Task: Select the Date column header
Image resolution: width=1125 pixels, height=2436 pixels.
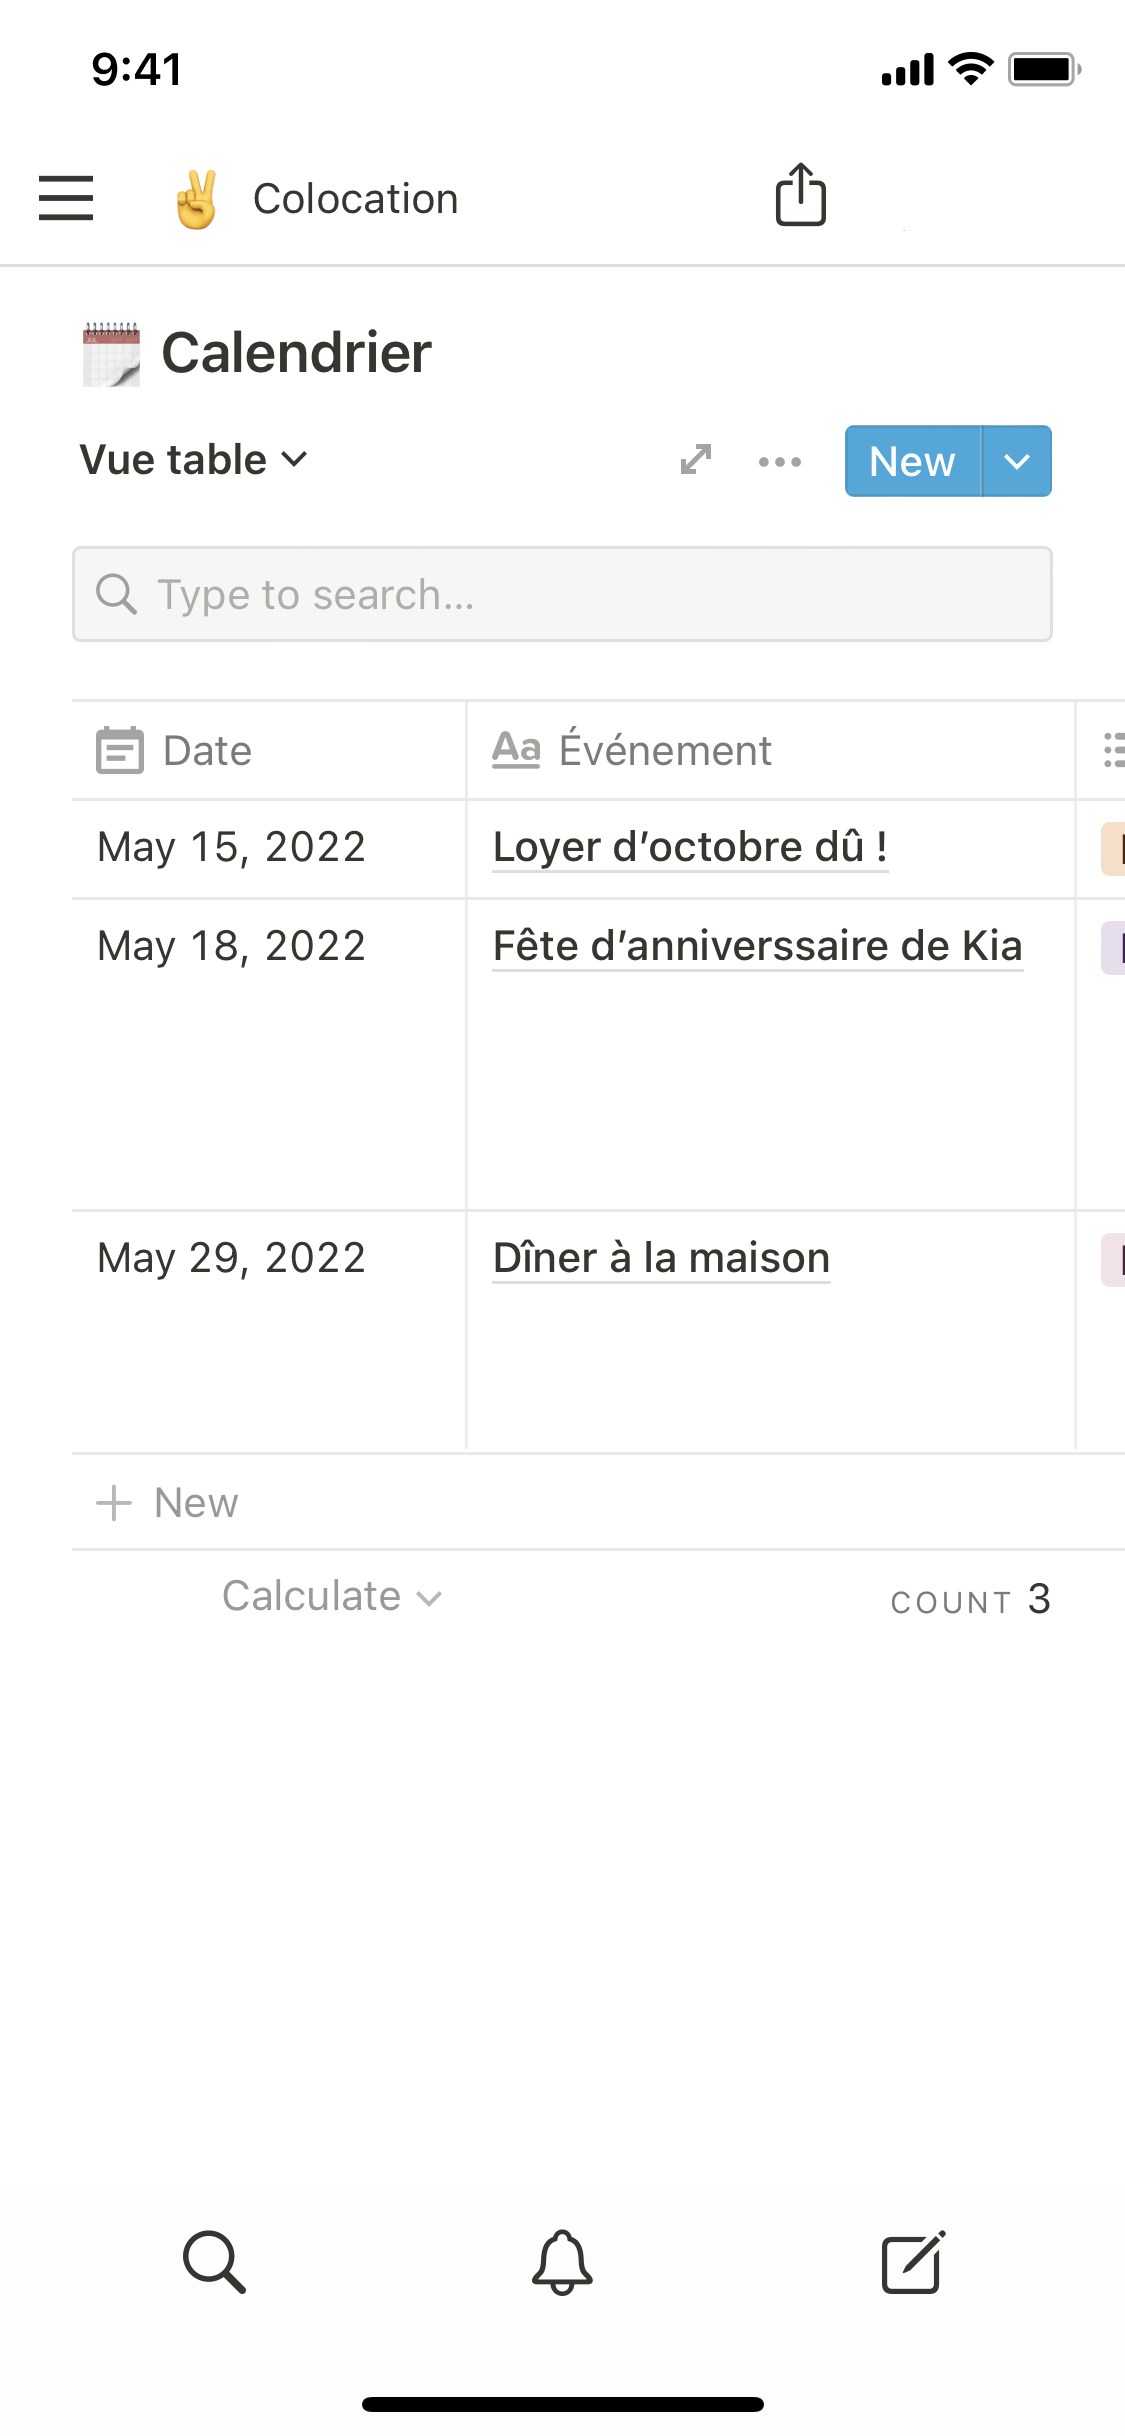Action: pos(207,751)
